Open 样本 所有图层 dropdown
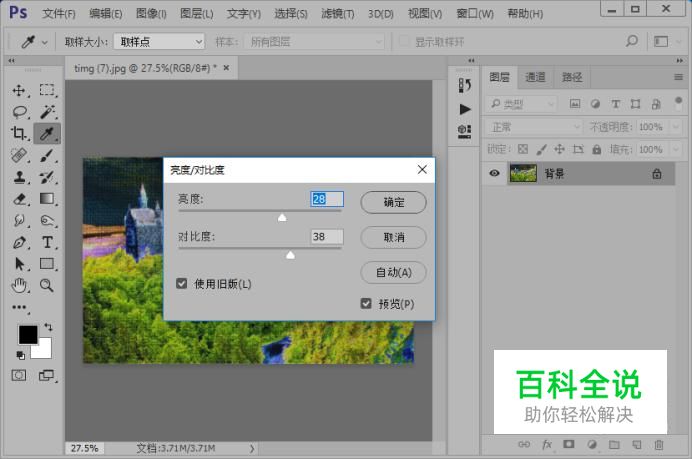692x459 pixels. (315, 41)
